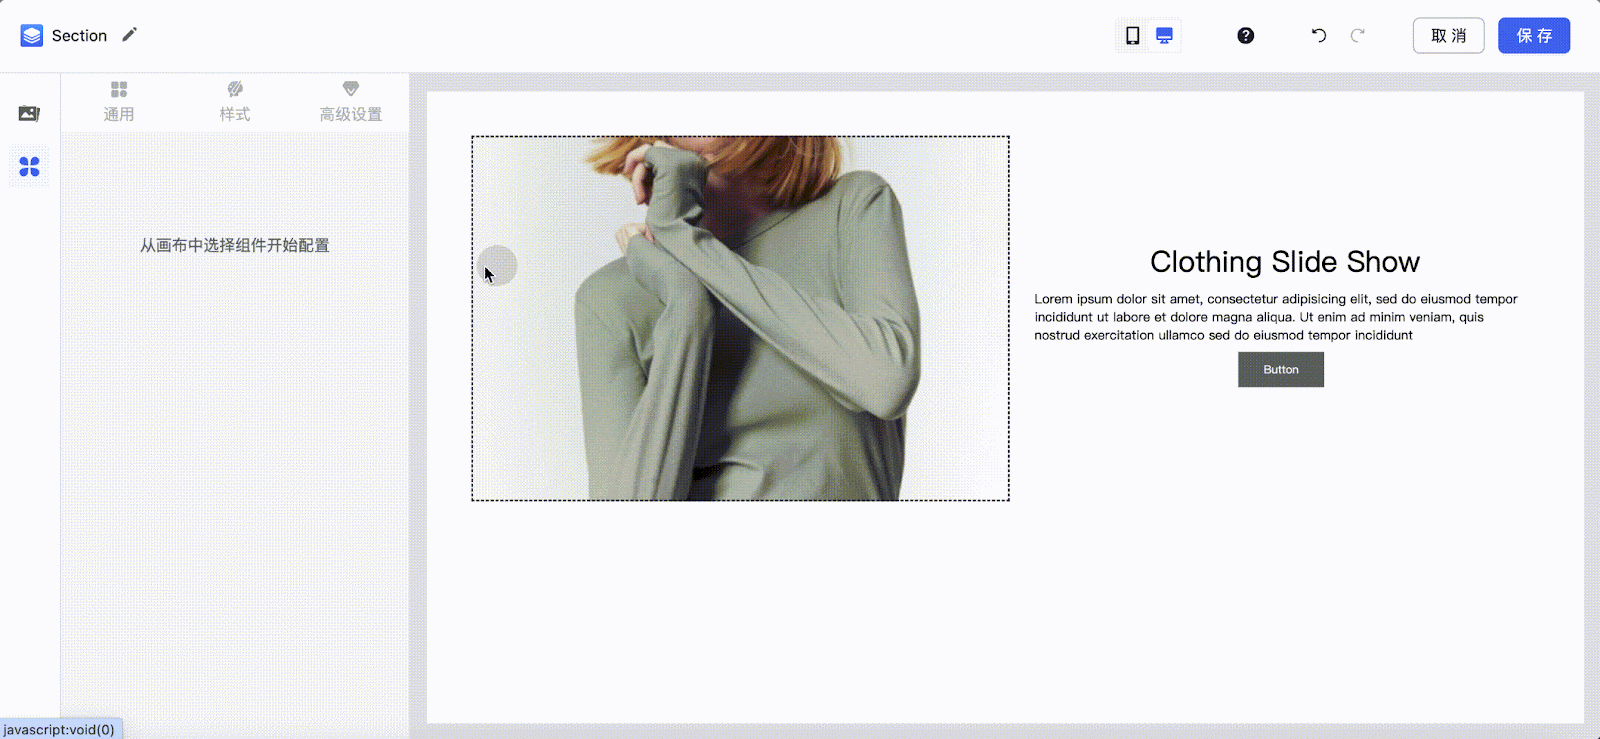1600x739 pixels.
Task: Click the dark Button on the canvas
Action: (x=1280, y=370)
